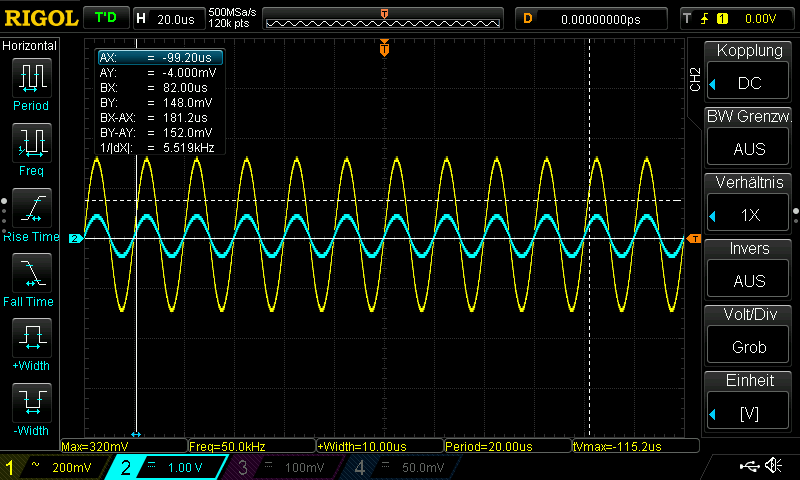Screen dimensions: 800x480
Task: Click the 500MSa/s sample rate readout
Action: [x=232, y=13]
